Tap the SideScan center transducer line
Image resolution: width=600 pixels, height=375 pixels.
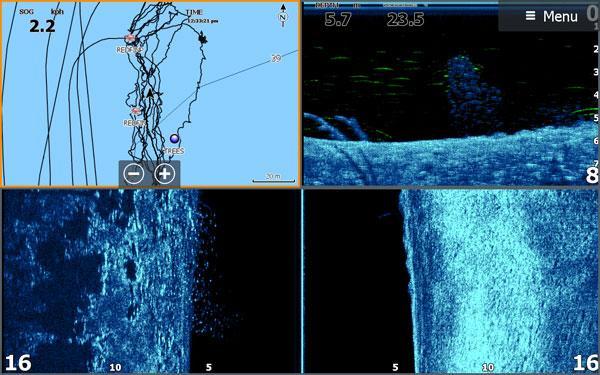(x=302, y=281)
